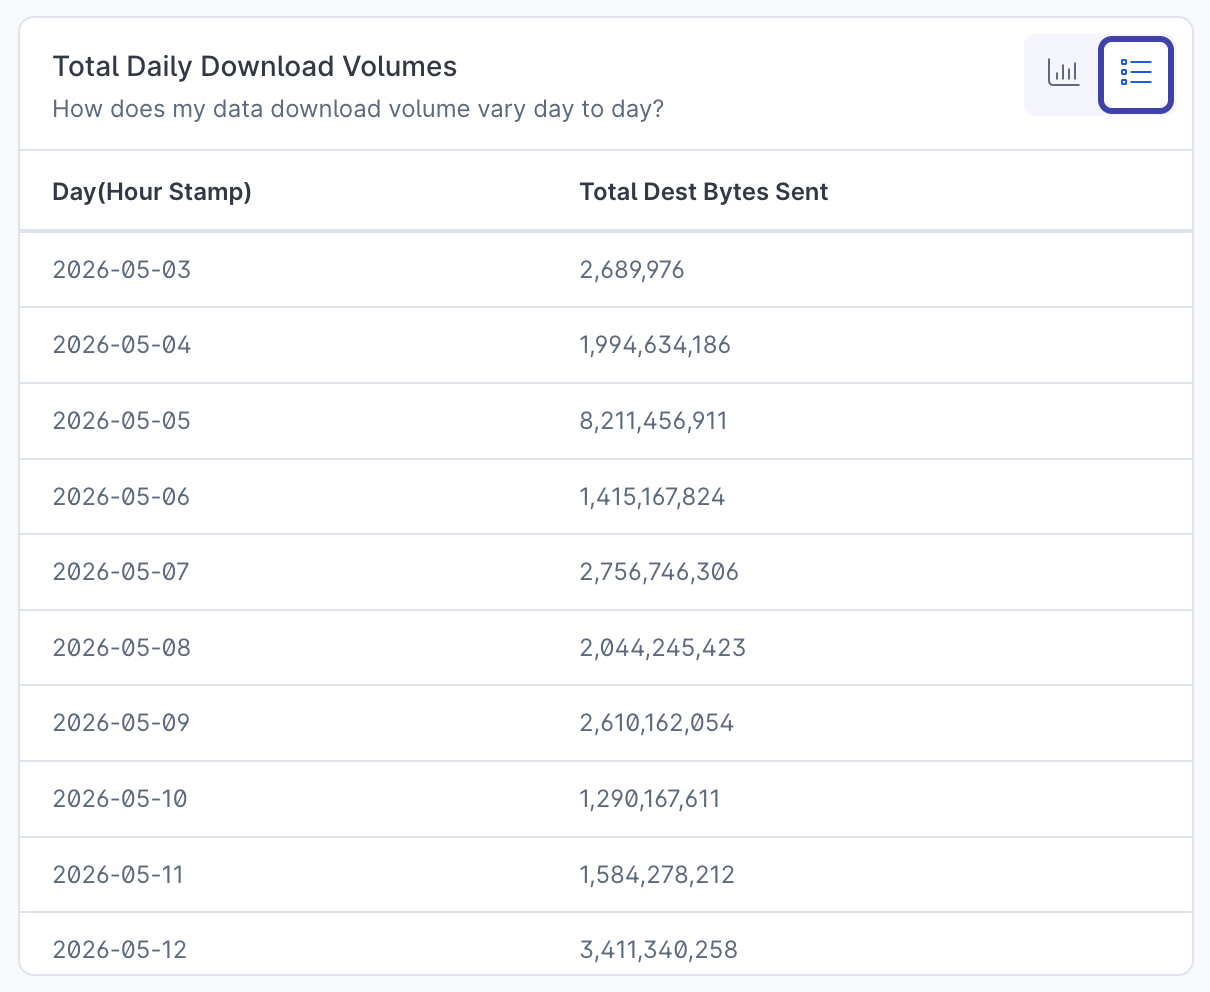Screen dimensions: 1210x992
Task: Click the Day(Hour Stamp) column header
Action: click(152, 192)
